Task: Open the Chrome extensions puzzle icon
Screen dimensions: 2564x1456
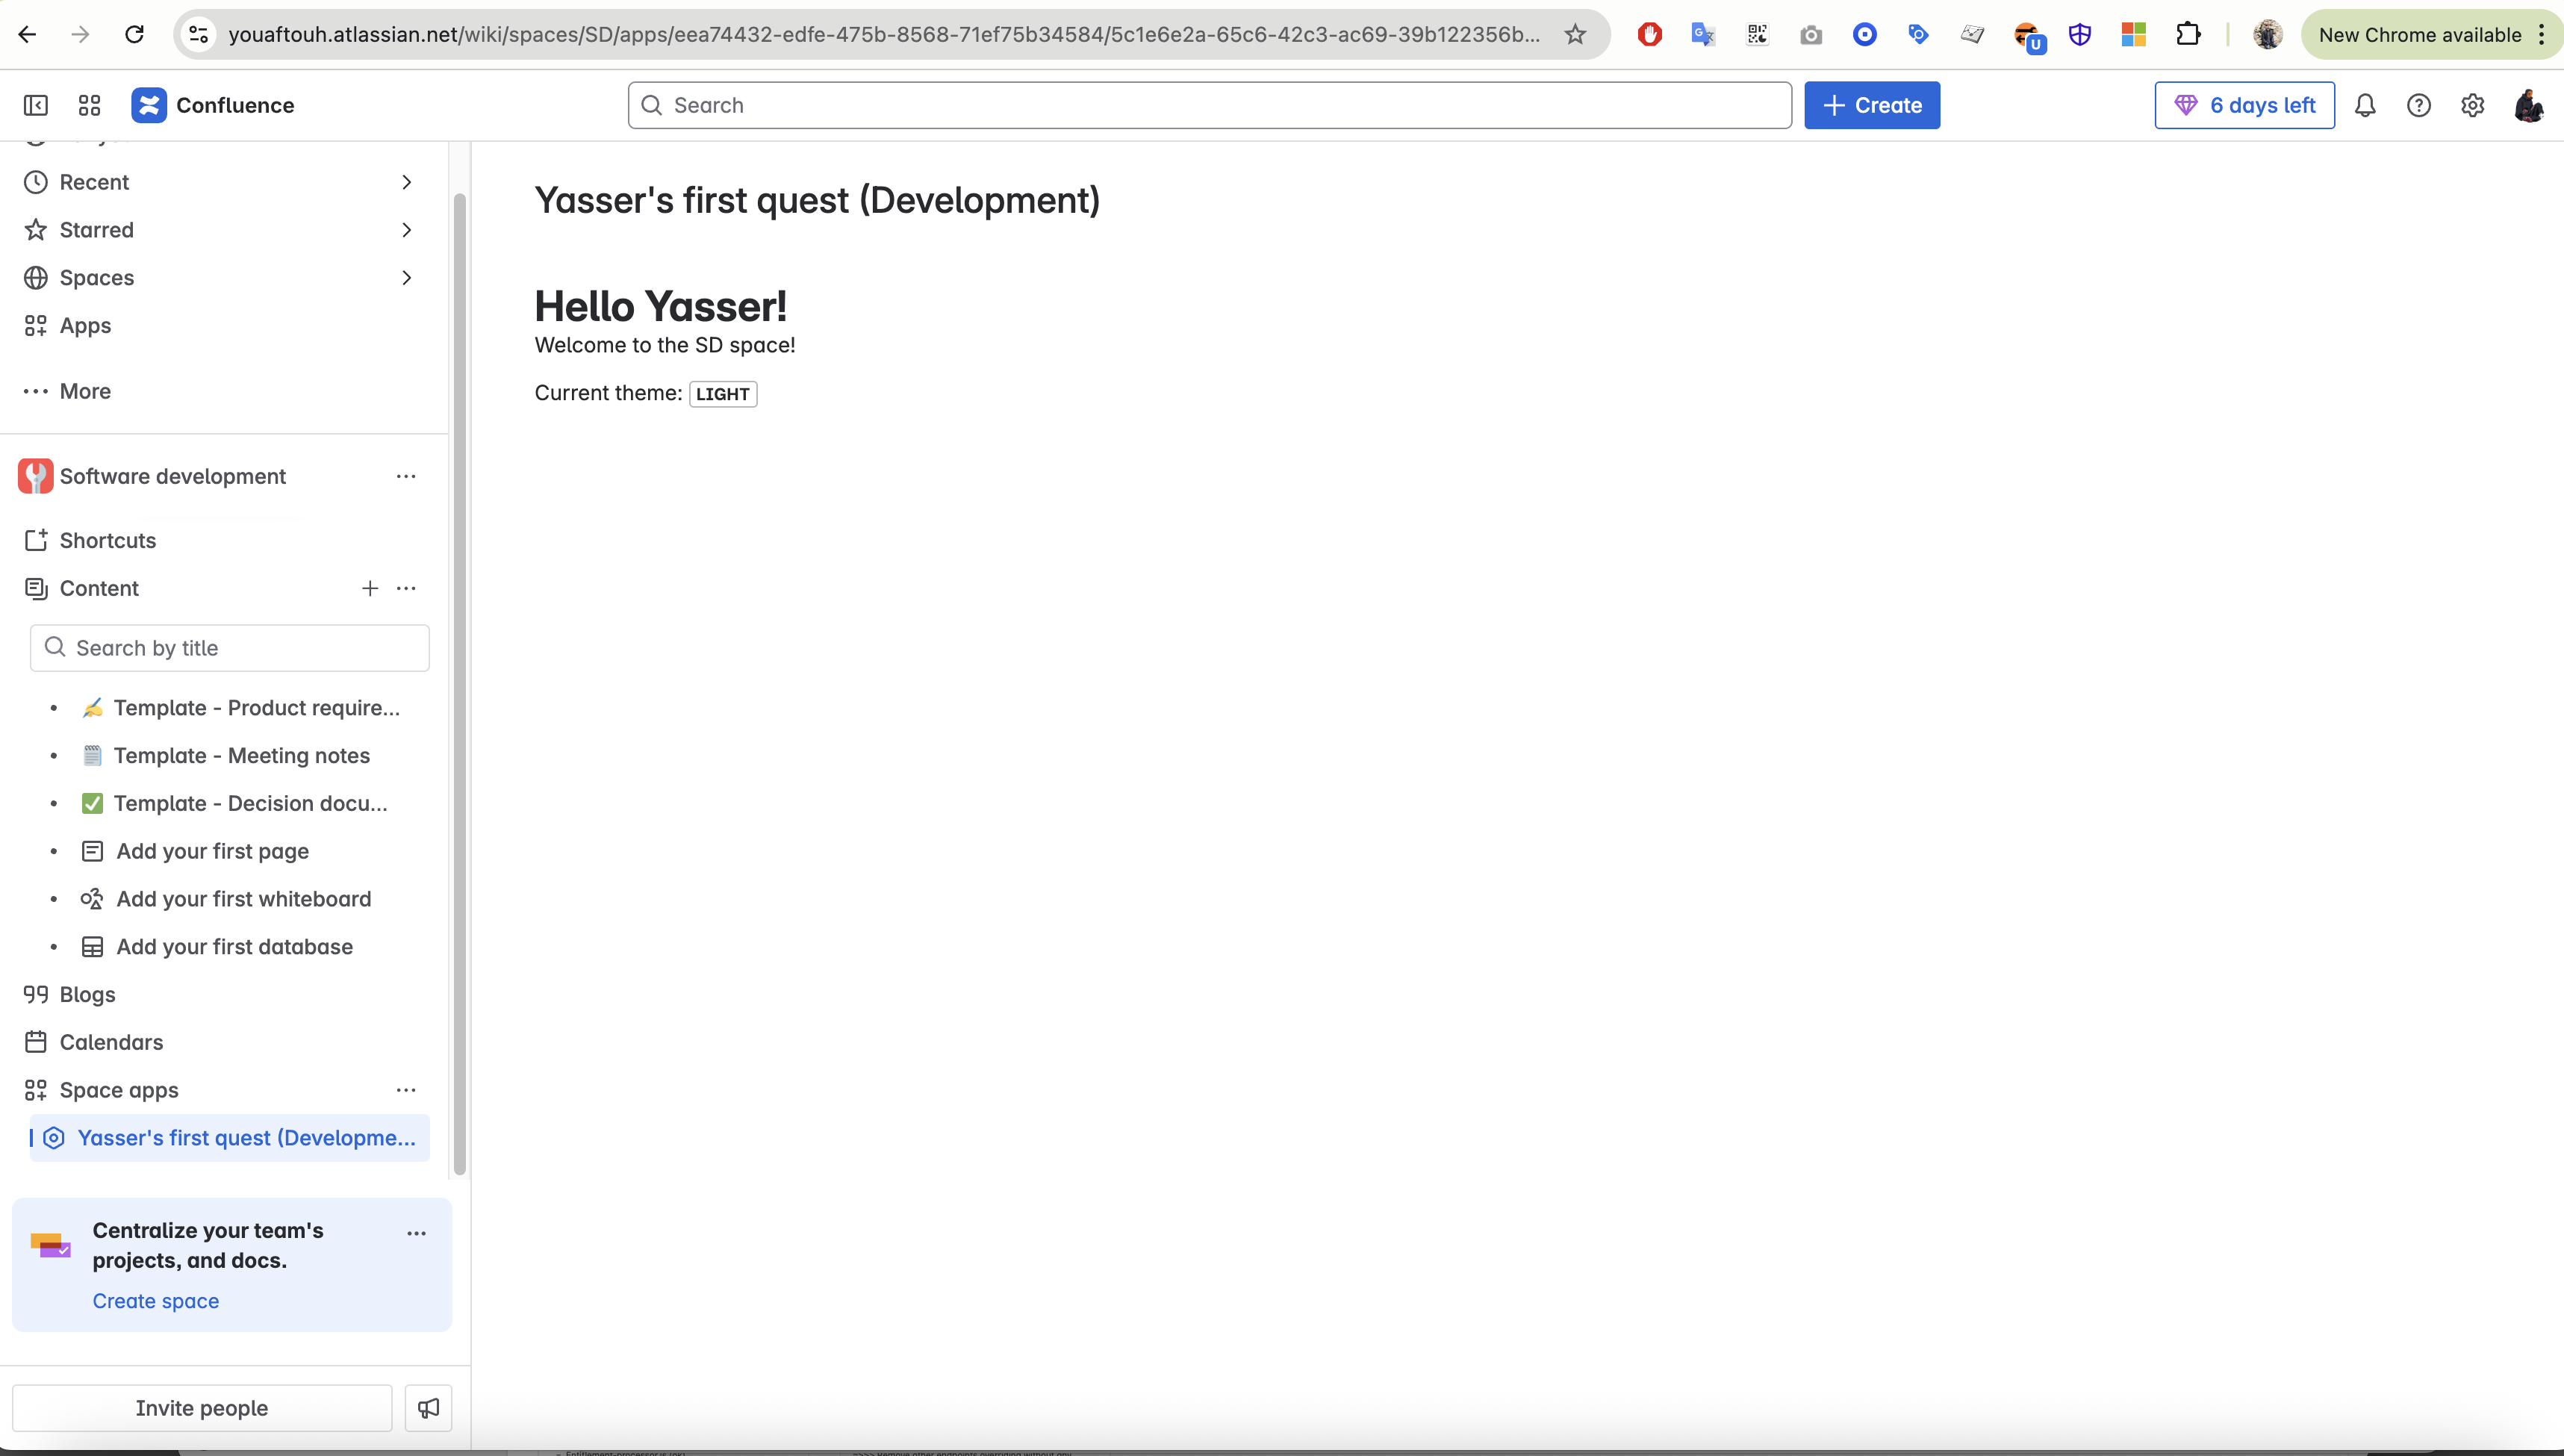Action: (2187, 35)
